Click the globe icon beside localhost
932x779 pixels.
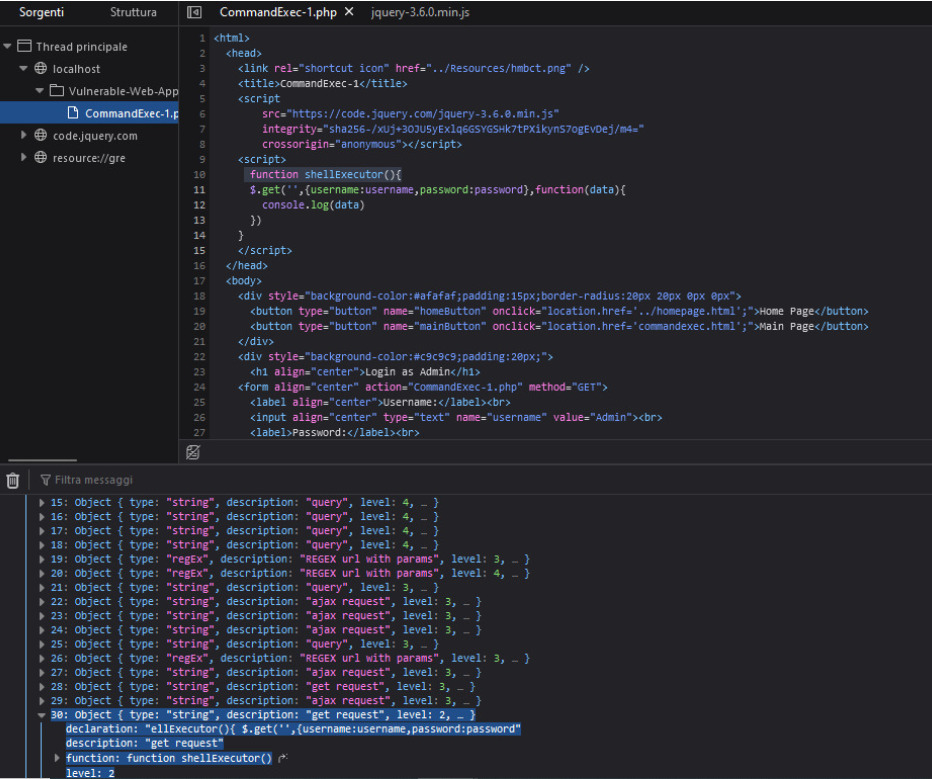[41, 69]
